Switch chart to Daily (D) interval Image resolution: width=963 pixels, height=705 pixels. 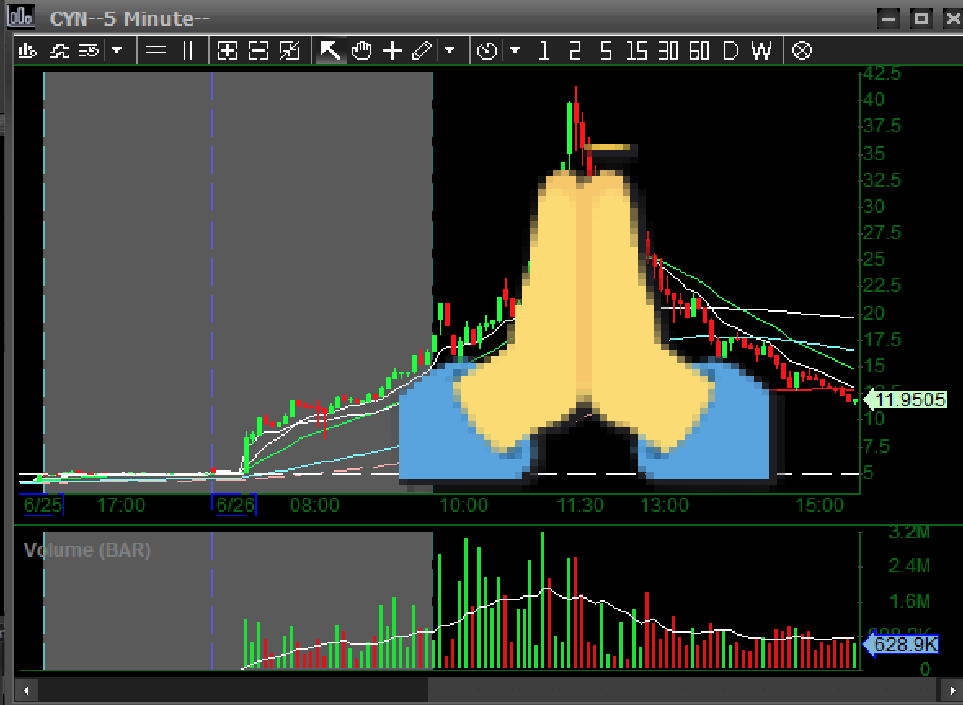(730, 50)
